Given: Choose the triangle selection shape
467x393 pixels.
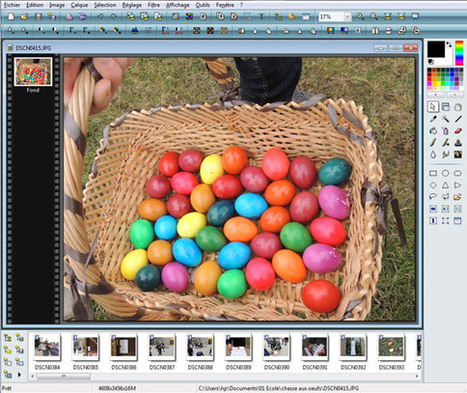Looking at the screenshot, I should tap(446, 185).
